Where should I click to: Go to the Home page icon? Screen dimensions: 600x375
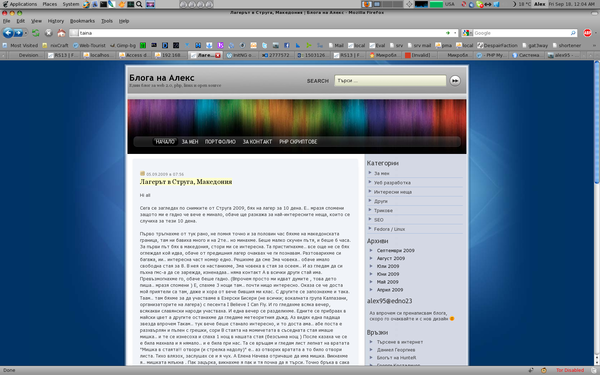tap(61, 33)
